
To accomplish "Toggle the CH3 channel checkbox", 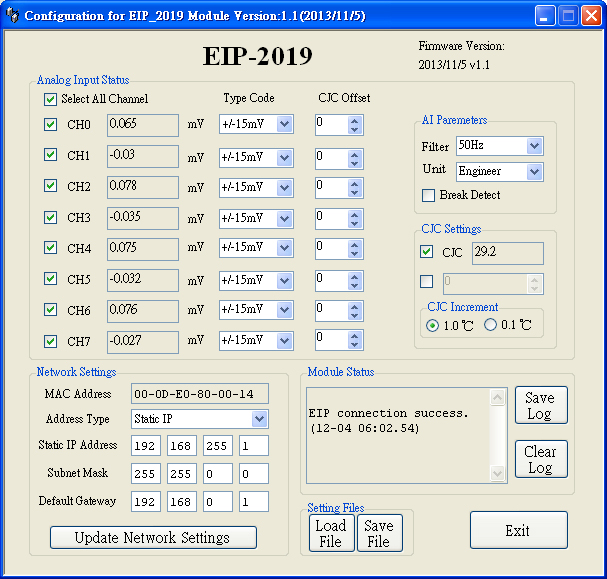I will [x=50, y=217].
